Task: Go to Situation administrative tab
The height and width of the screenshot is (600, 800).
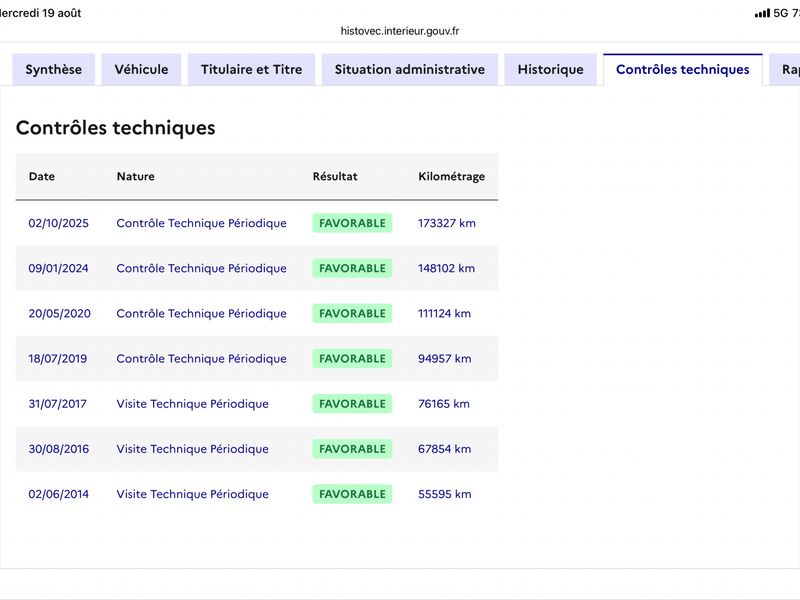Action: 410,69
